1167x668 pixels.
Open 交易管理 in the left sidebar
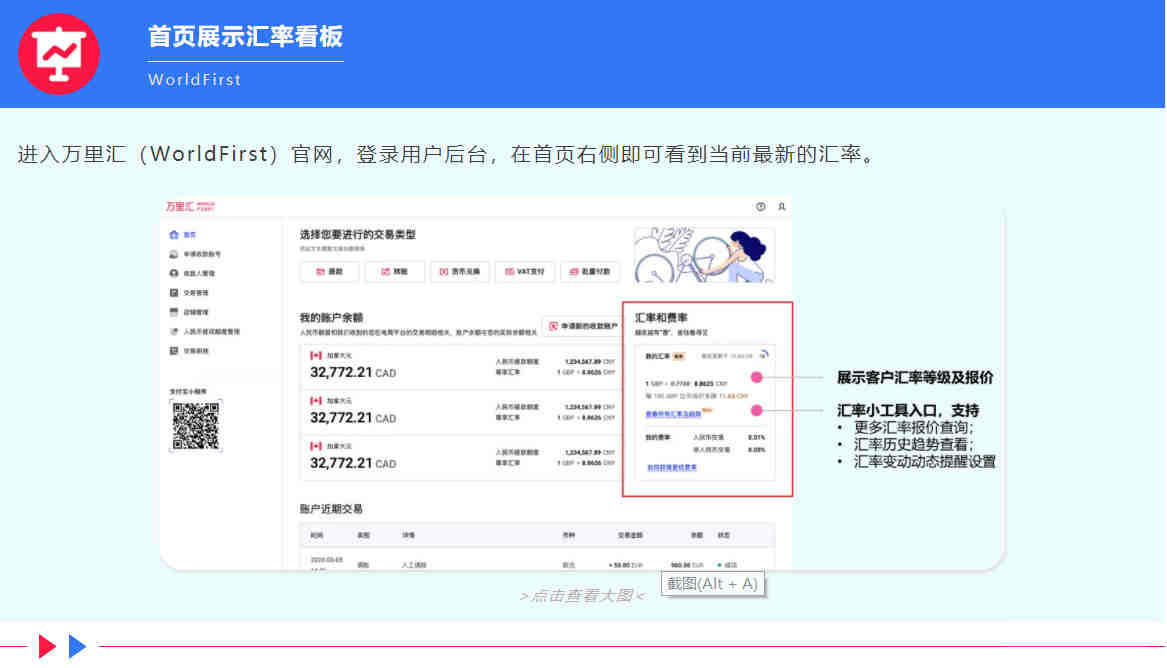click(189, 293)
